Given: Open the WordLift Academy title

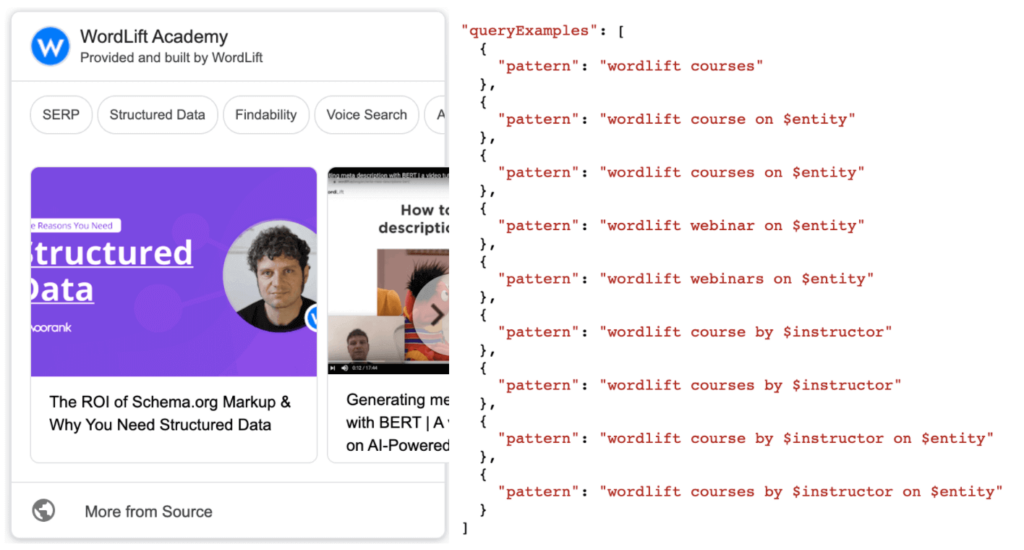Looking at the screenshot, I should 154,37.
